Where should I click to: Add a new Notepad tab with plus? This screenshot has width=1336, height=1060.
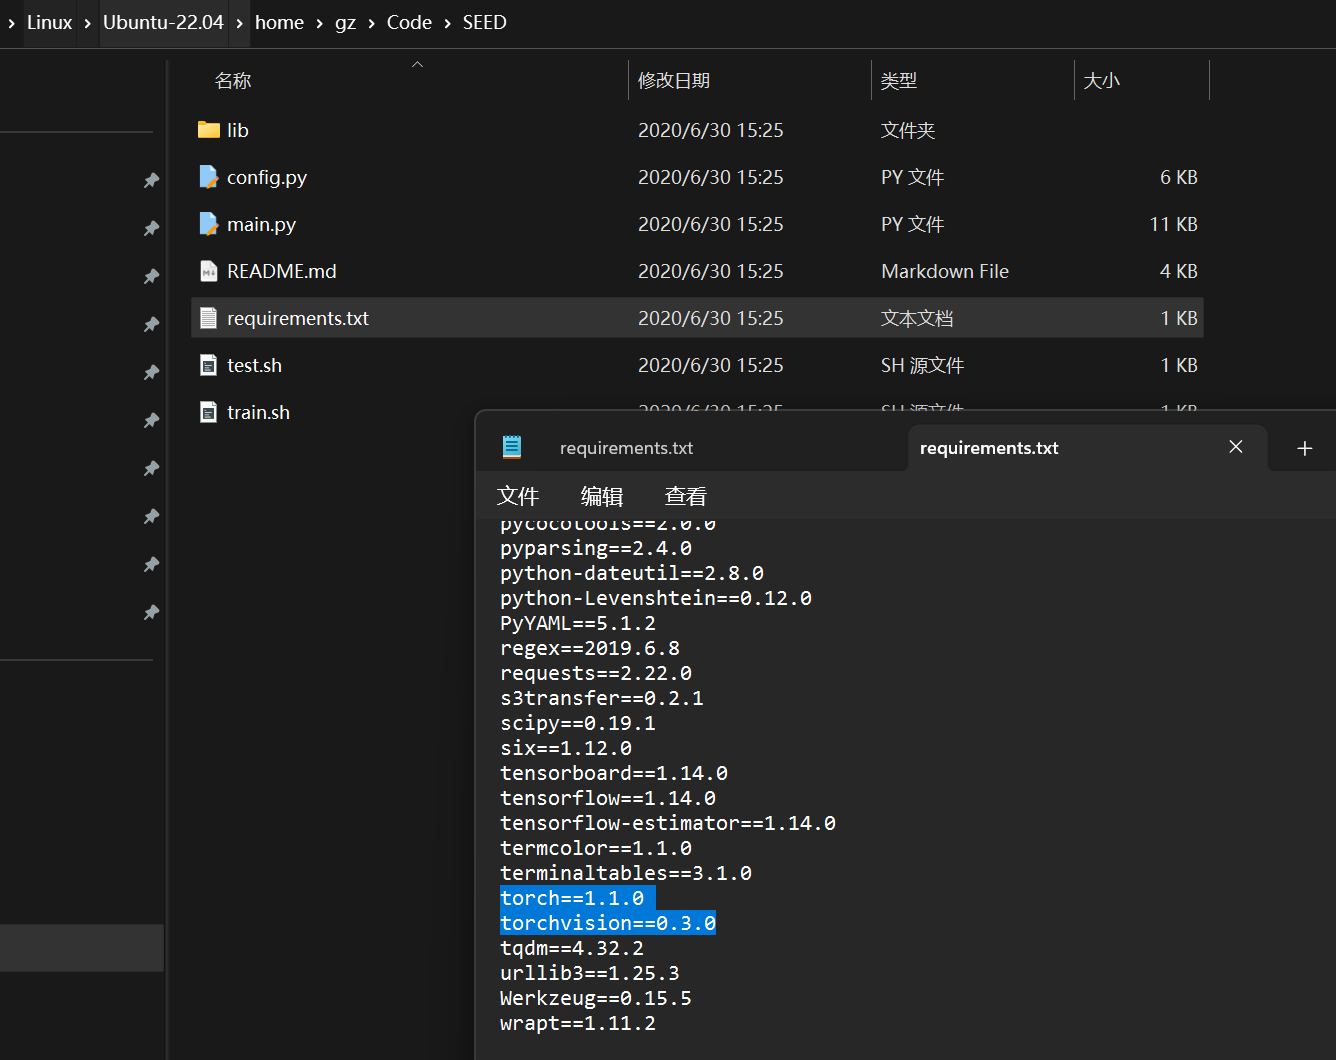point(1304,448)
